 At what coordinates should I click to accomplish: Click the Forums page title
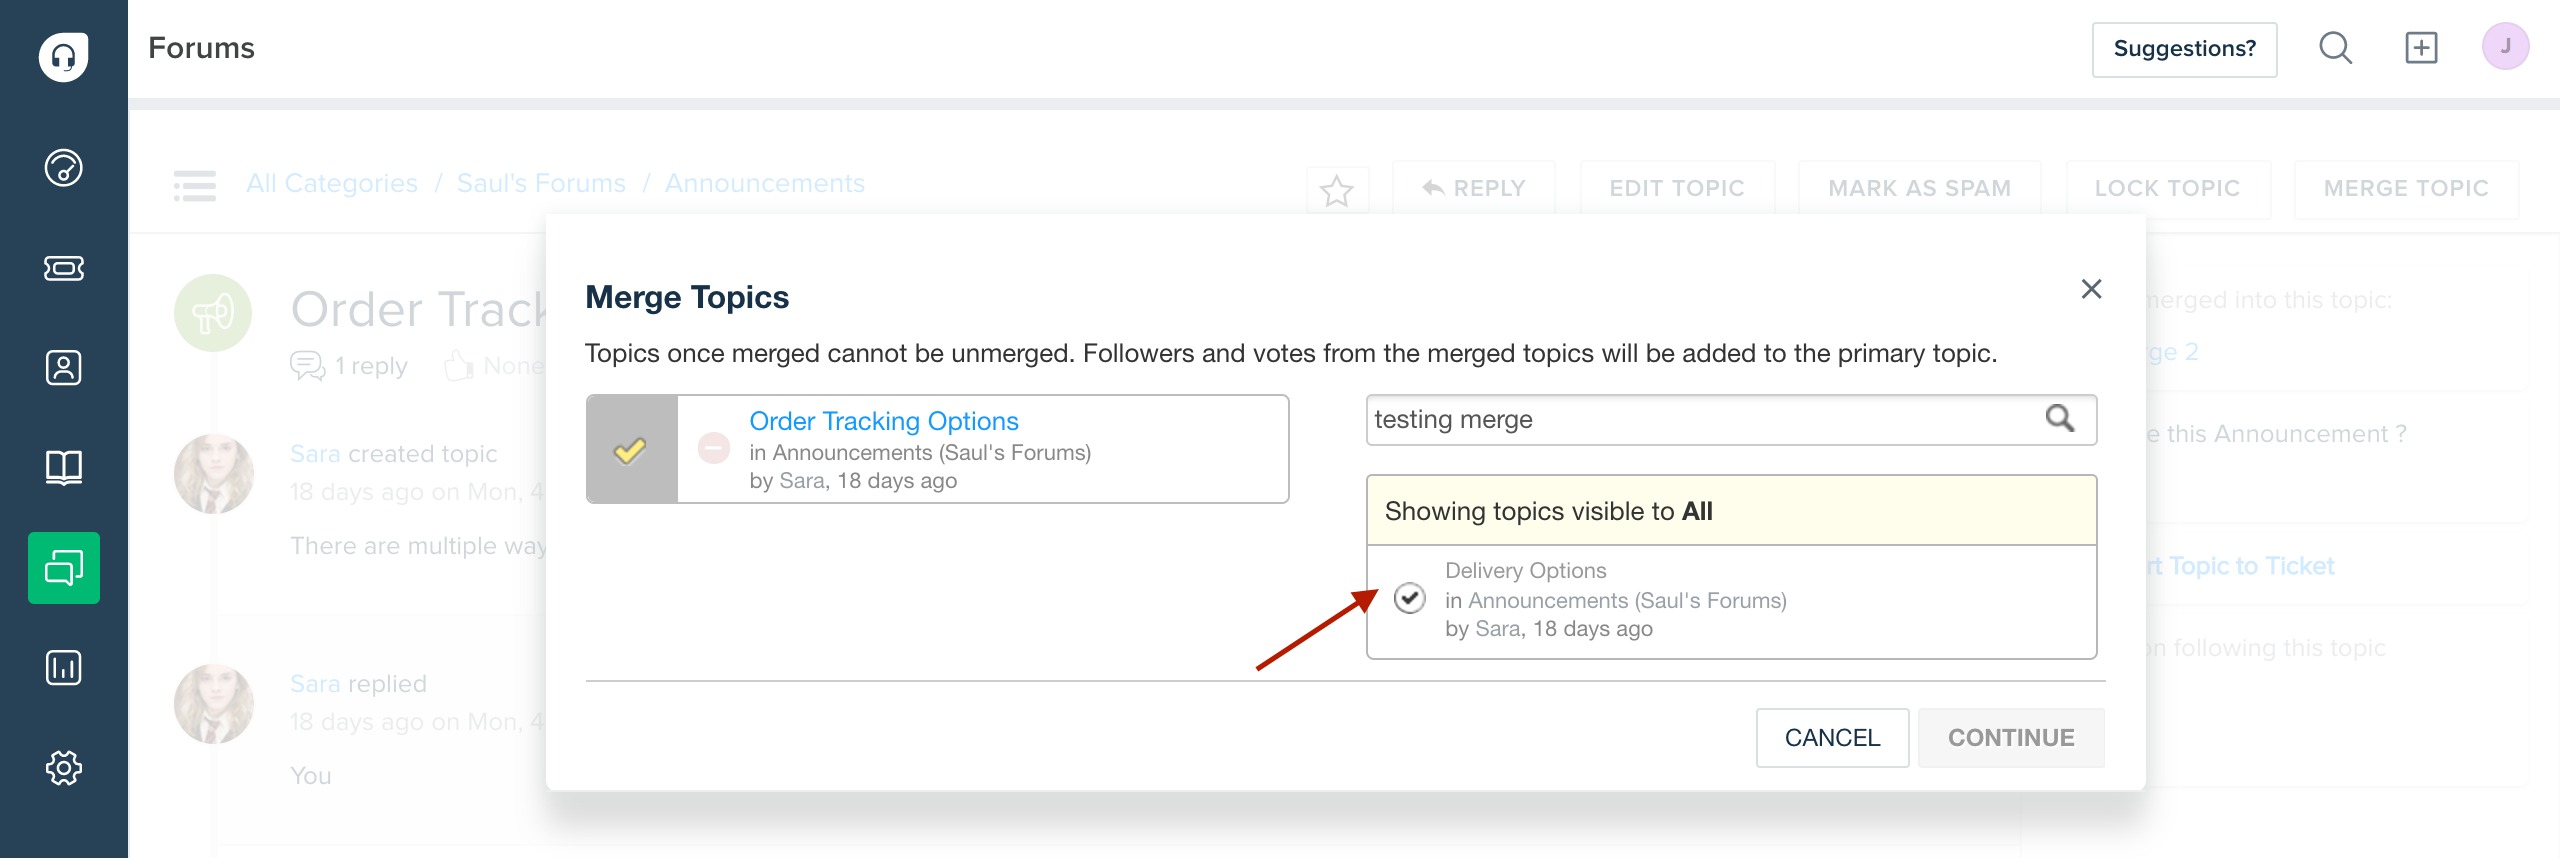coord(202,48)
